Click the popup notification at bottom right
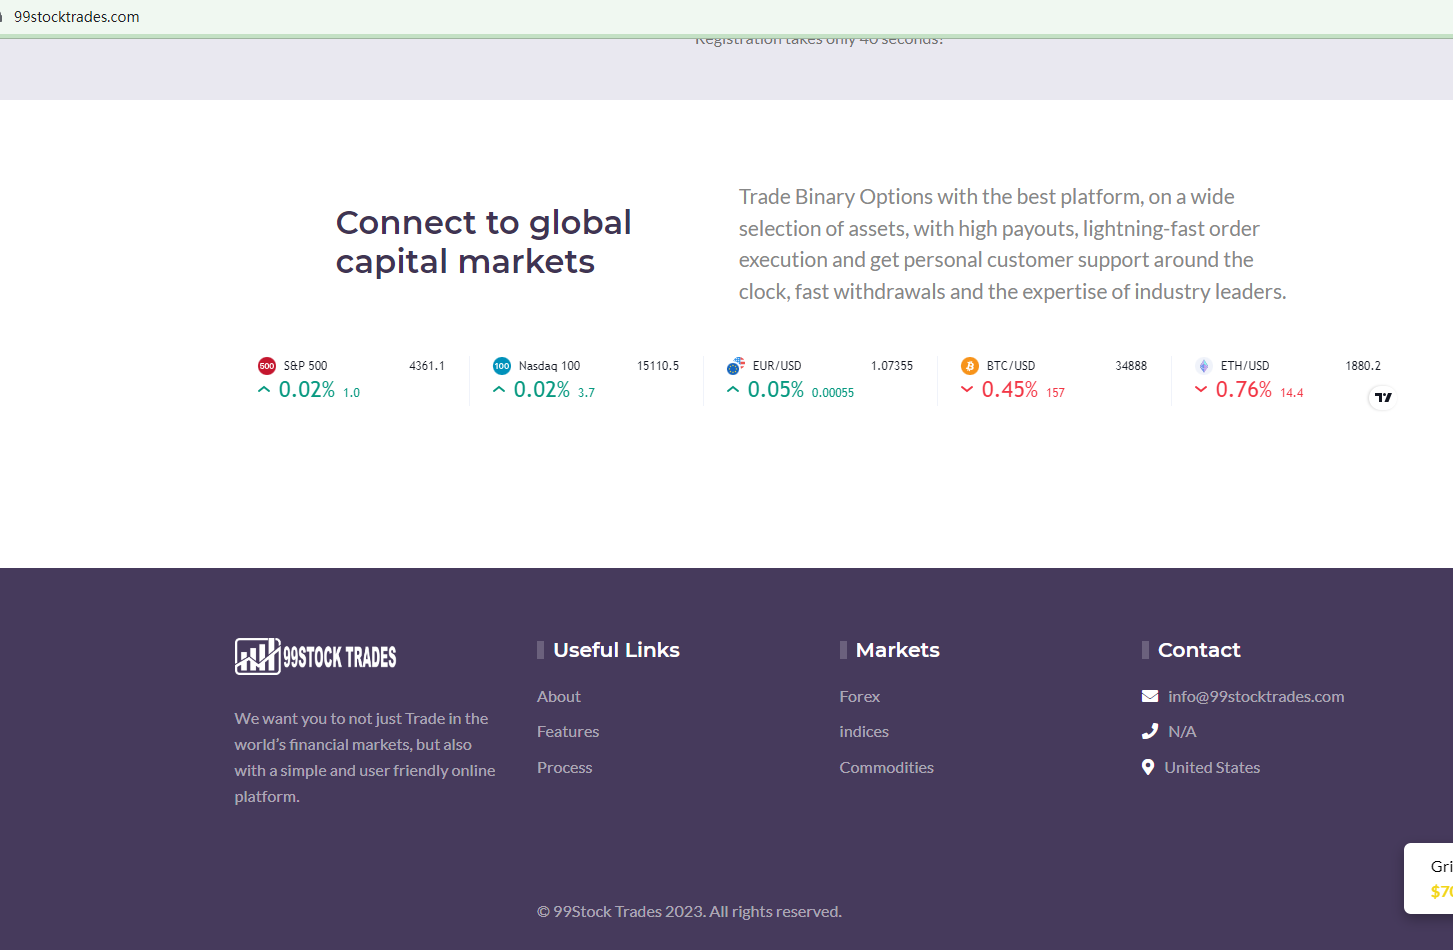The width and height of the screenshot is (1453, 950). (x=1430, y=878)
